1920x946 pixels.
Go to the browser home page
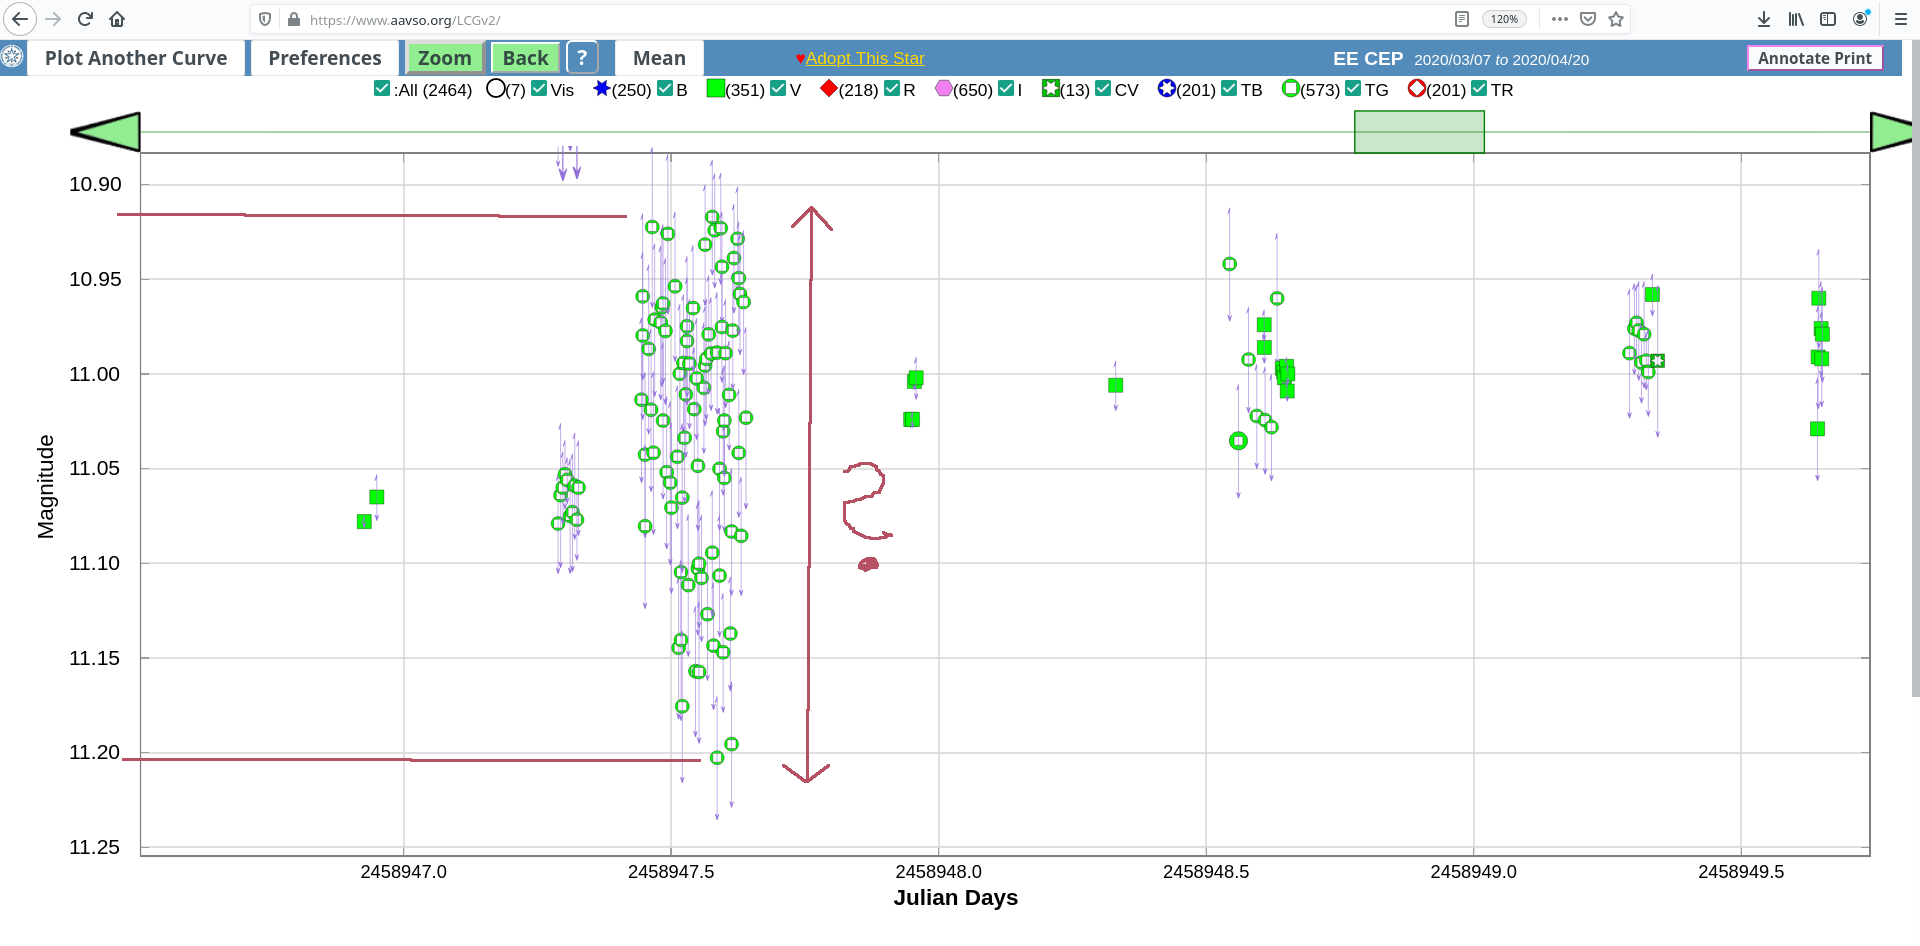[x=117, y=19]
